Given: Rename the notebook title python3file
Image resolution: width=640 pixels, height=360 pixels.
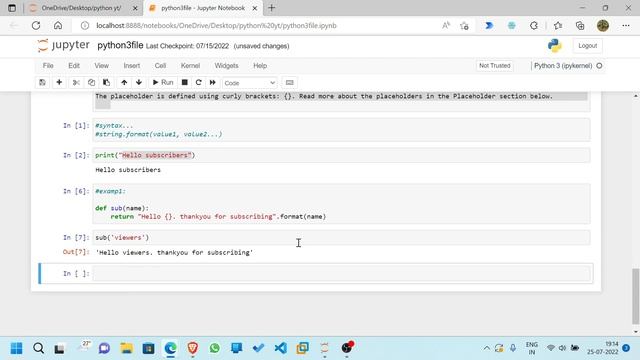Looking at the screenshot, I should click(x=120, y=45).
